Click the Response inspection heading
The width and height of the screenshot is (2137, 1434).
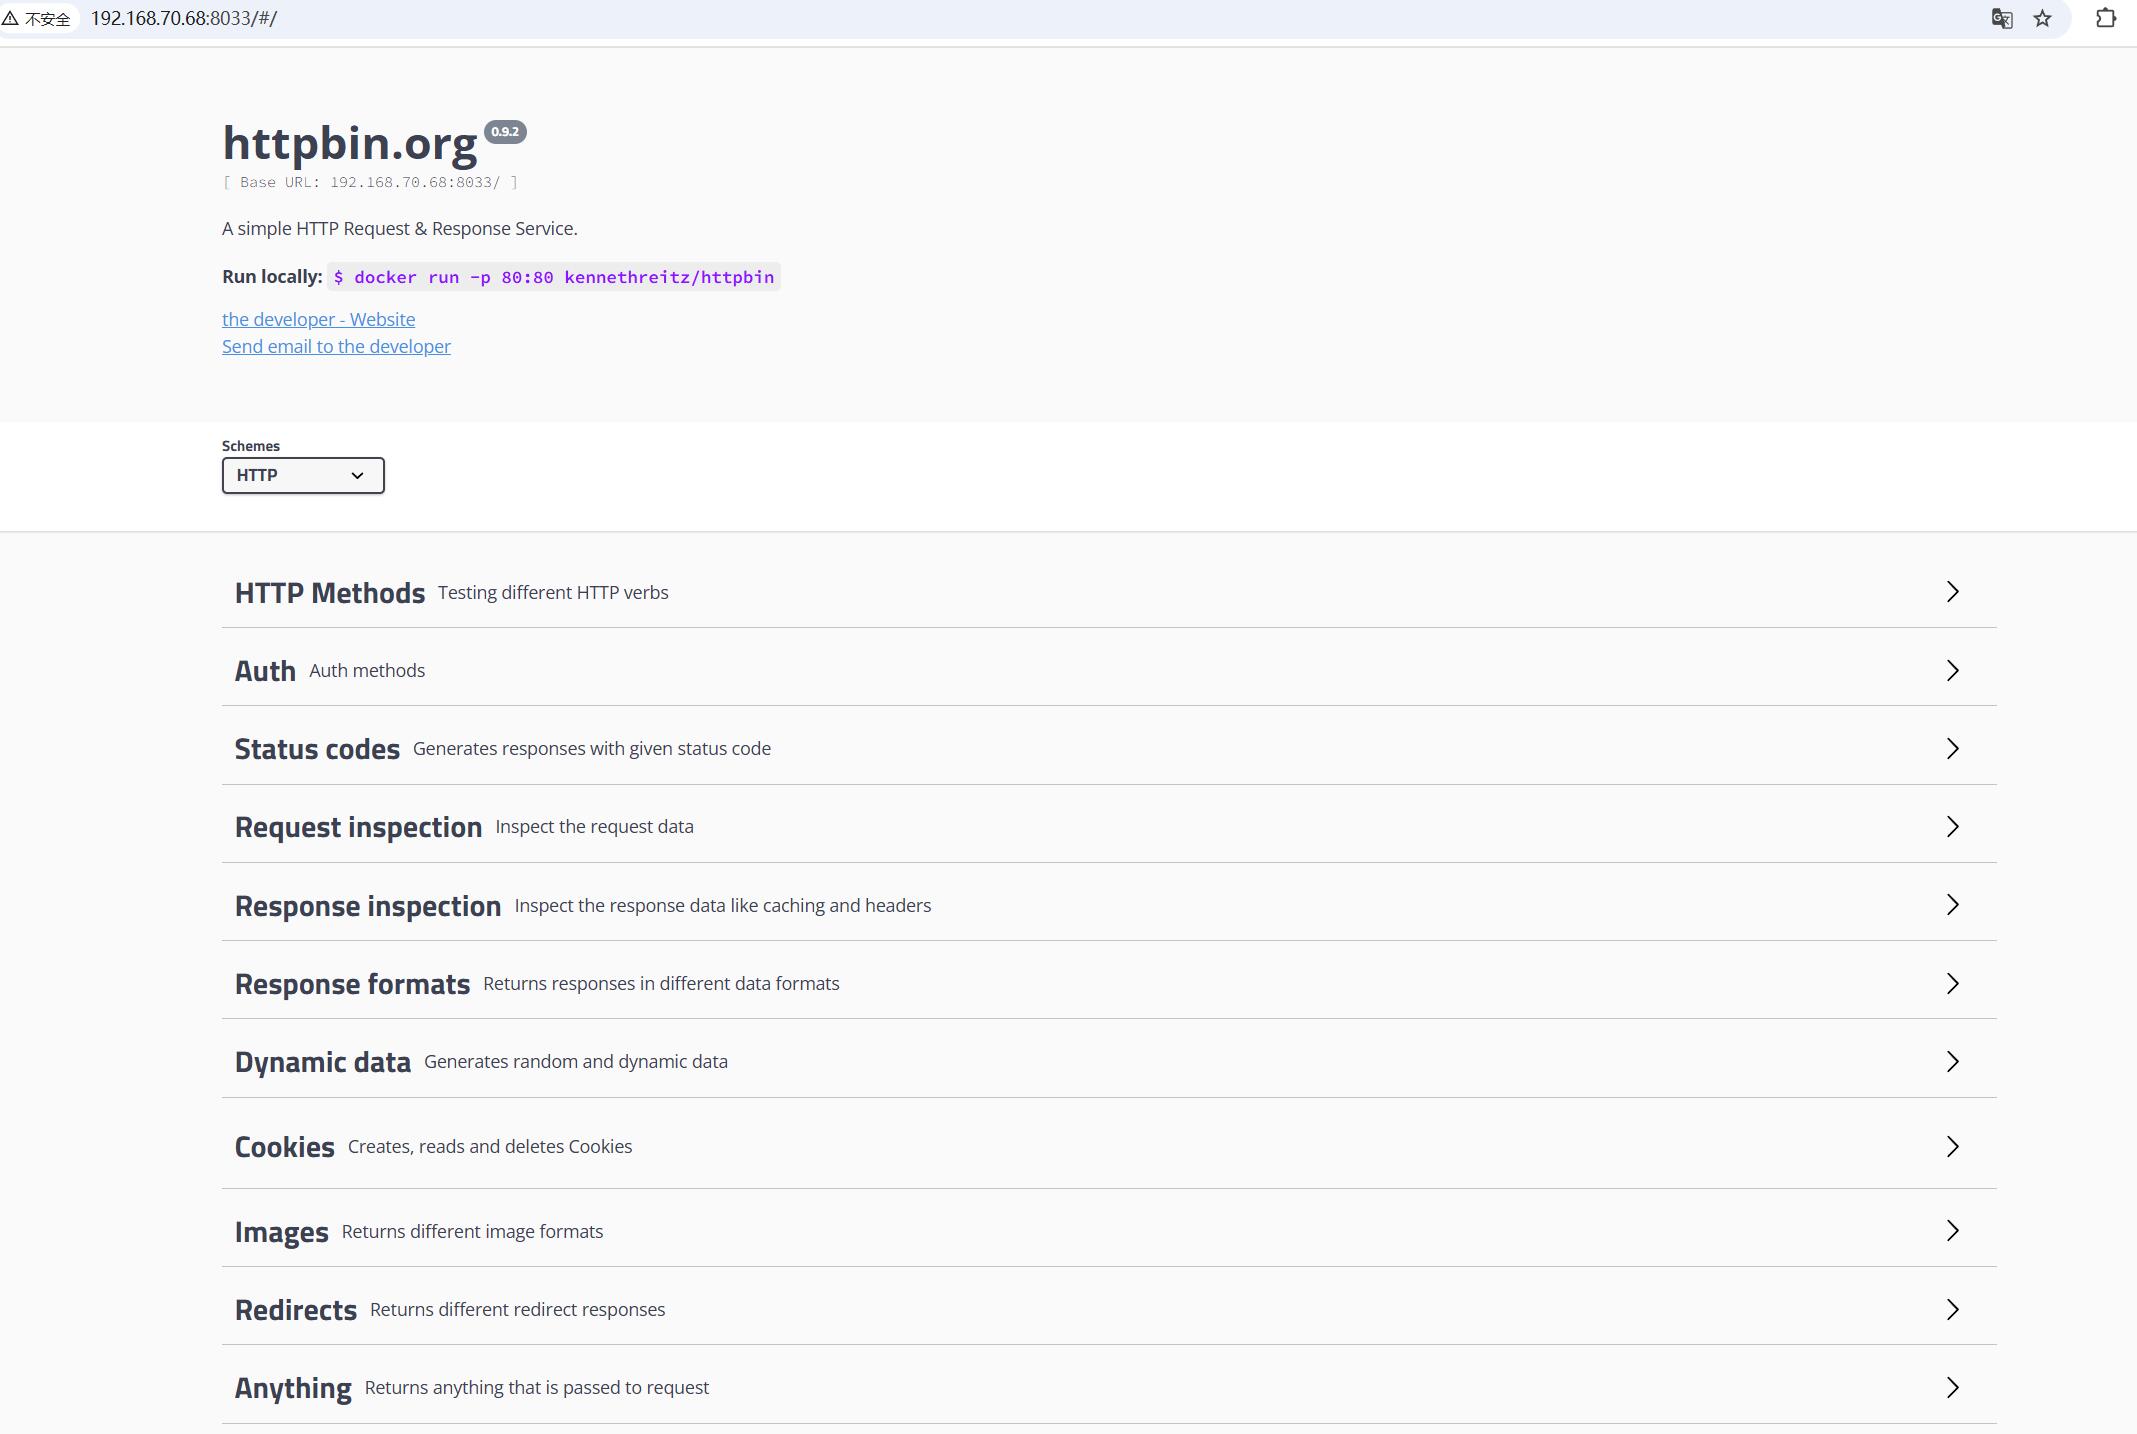[368, 906]
